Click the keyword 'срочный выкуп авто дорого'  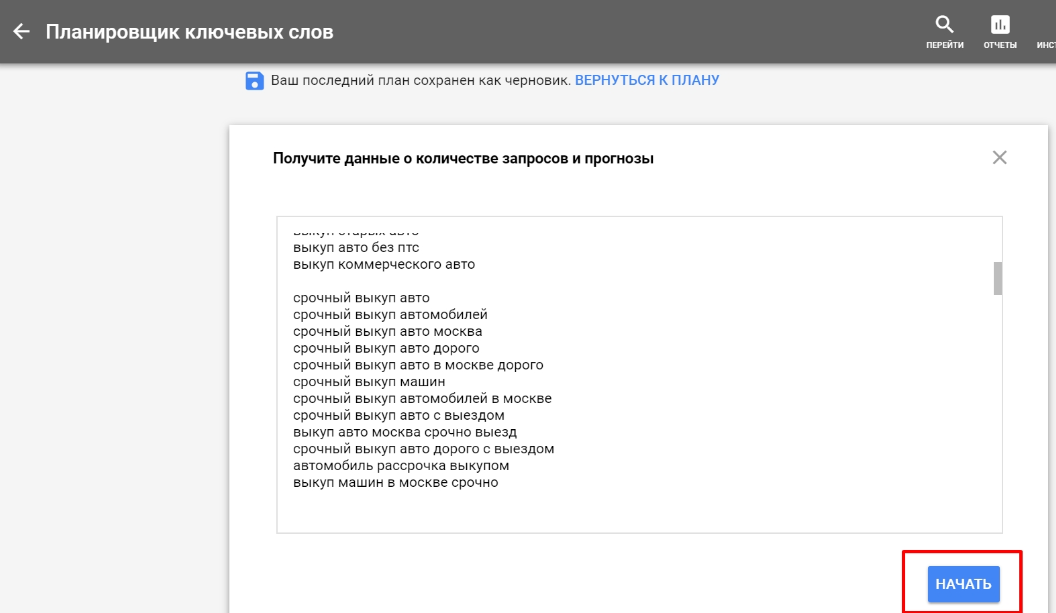386,348
